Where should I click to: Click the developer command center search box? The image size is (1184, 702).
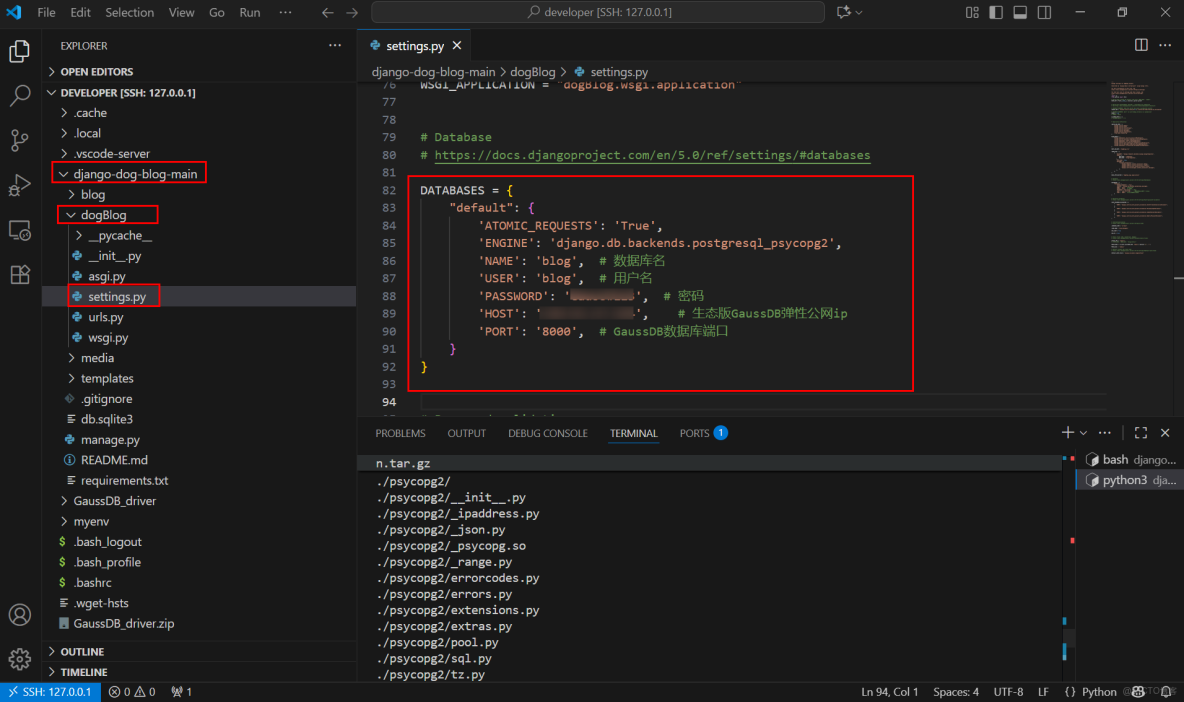coord(598,12)
